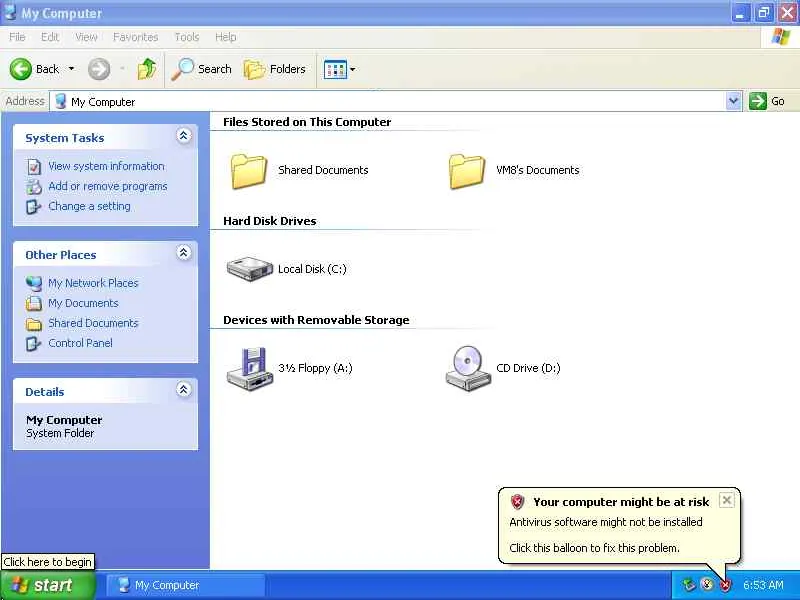Expand the Address bar dropdown

point(733,101)
